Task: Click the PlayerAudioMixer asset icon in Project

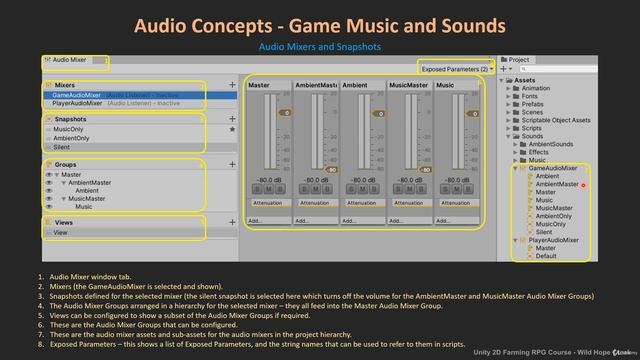Action: (523, 240)
